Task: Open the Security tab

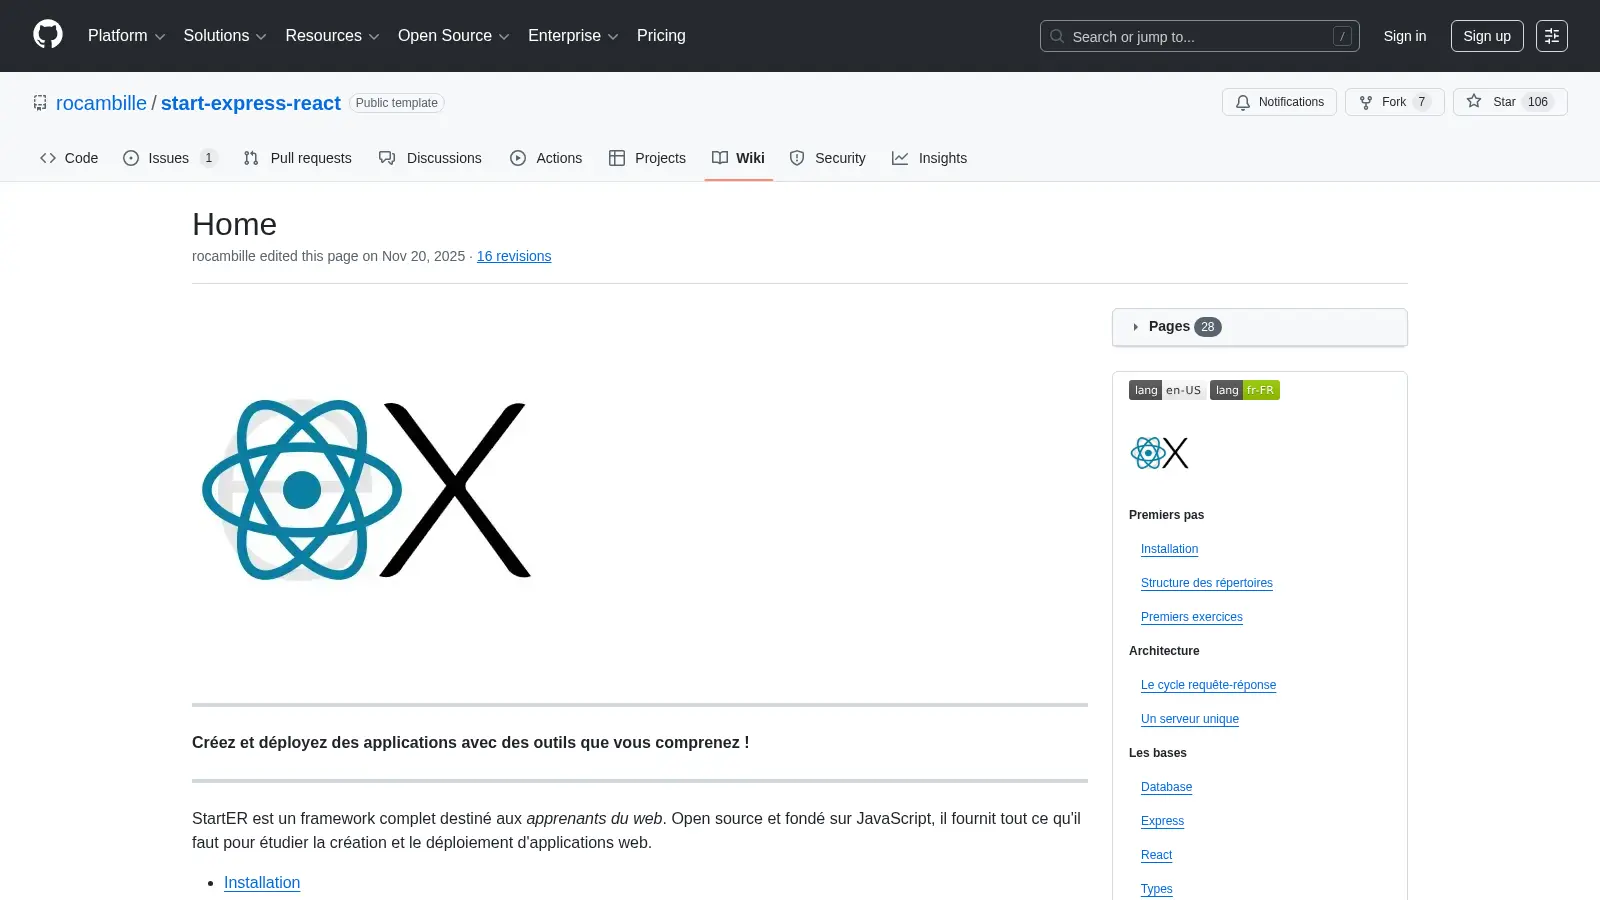Action: (x=828, y=158)
